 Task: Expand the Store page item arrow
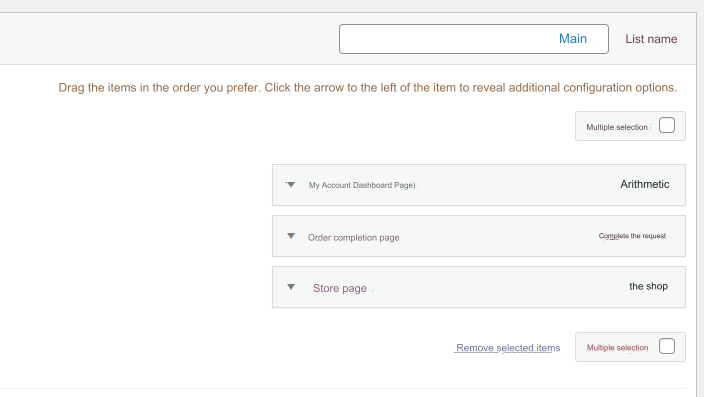[x=291, y=287]
